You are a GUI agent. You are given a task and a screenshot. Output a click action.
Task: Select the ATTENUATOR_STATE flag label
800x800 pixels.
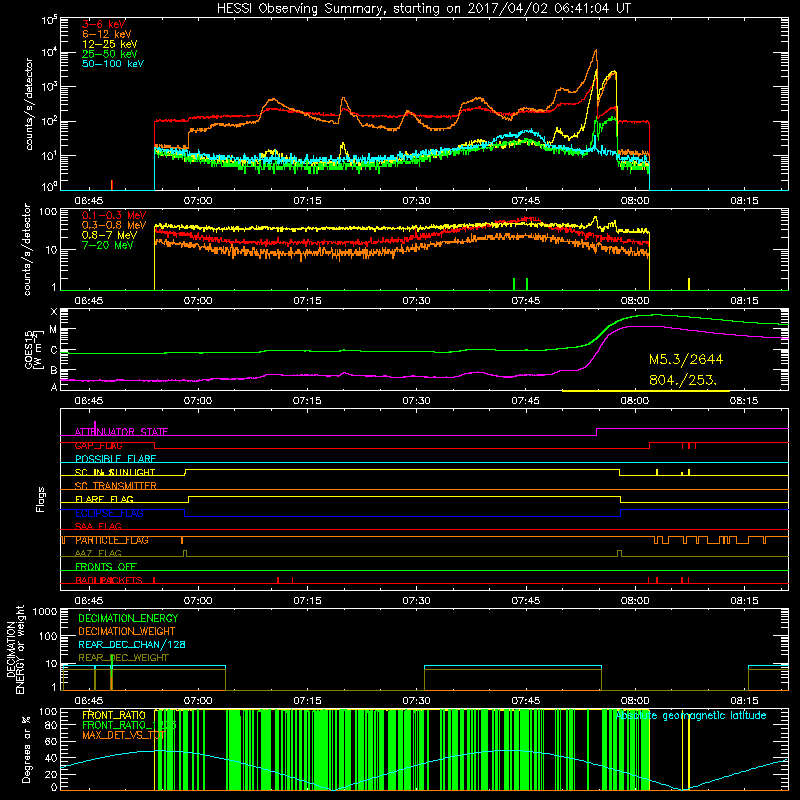pos(121,432)
